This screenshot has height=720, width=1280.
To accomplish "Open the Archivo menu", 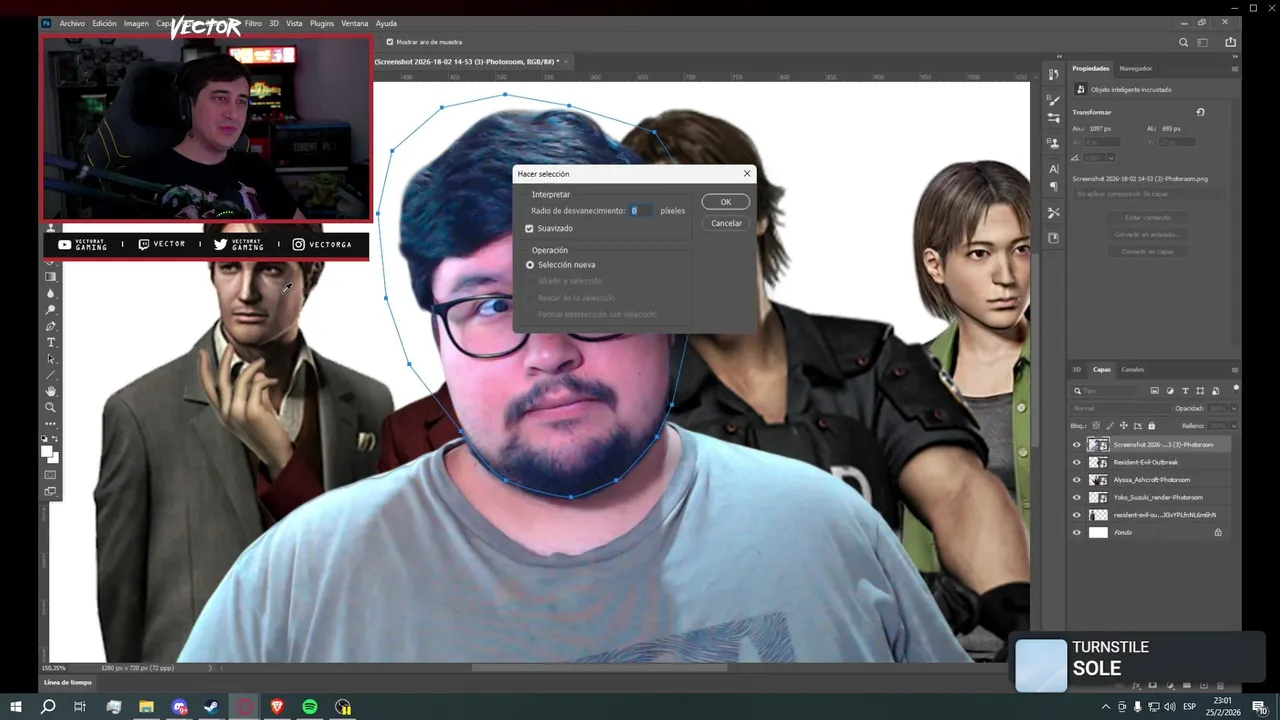I will [72, 23].
